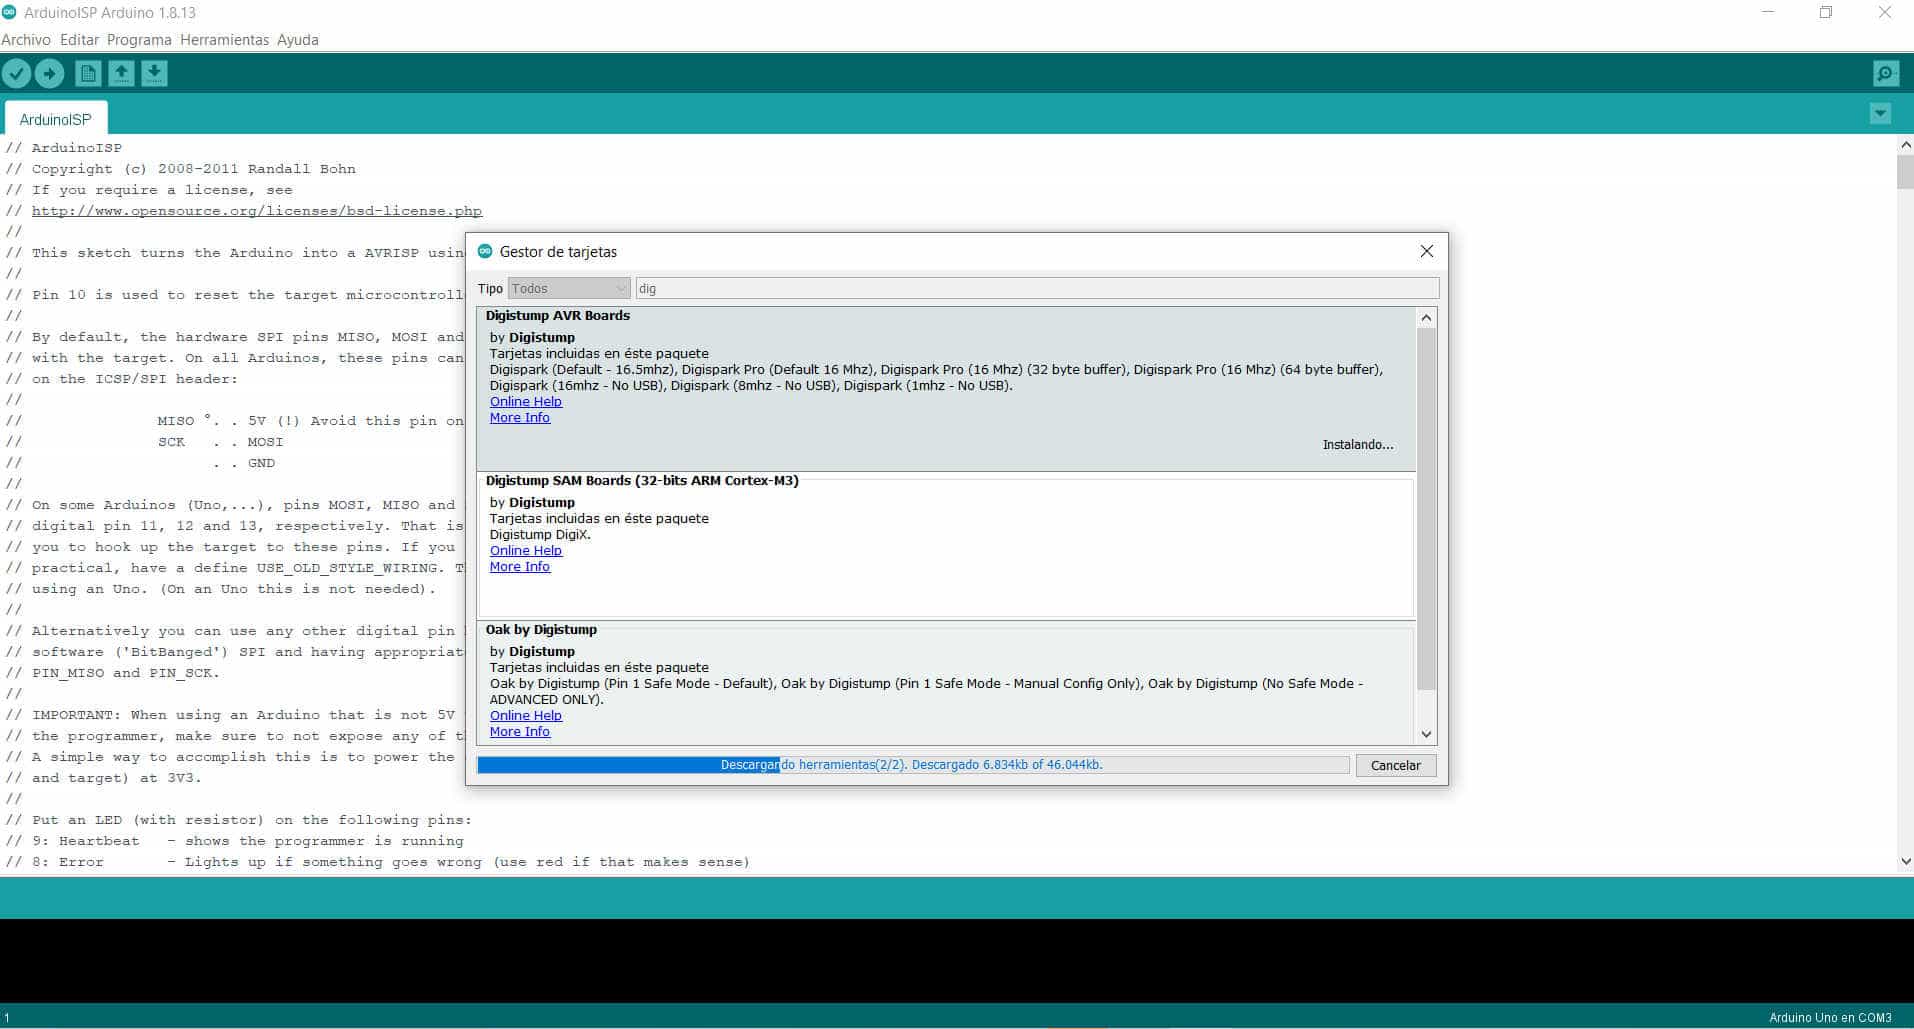
Task: Open a sketch with the Open icon
Action: [x=121, y=73]
